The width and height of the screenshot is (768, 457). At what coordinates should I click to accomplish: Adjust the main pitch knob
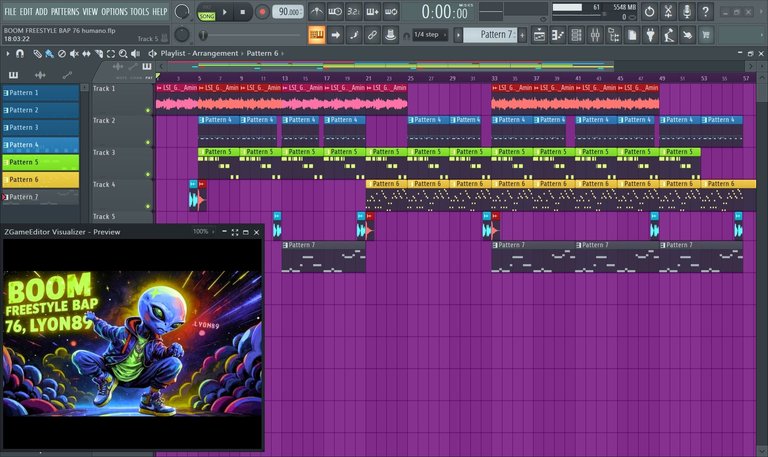click(x=182, y=34)
